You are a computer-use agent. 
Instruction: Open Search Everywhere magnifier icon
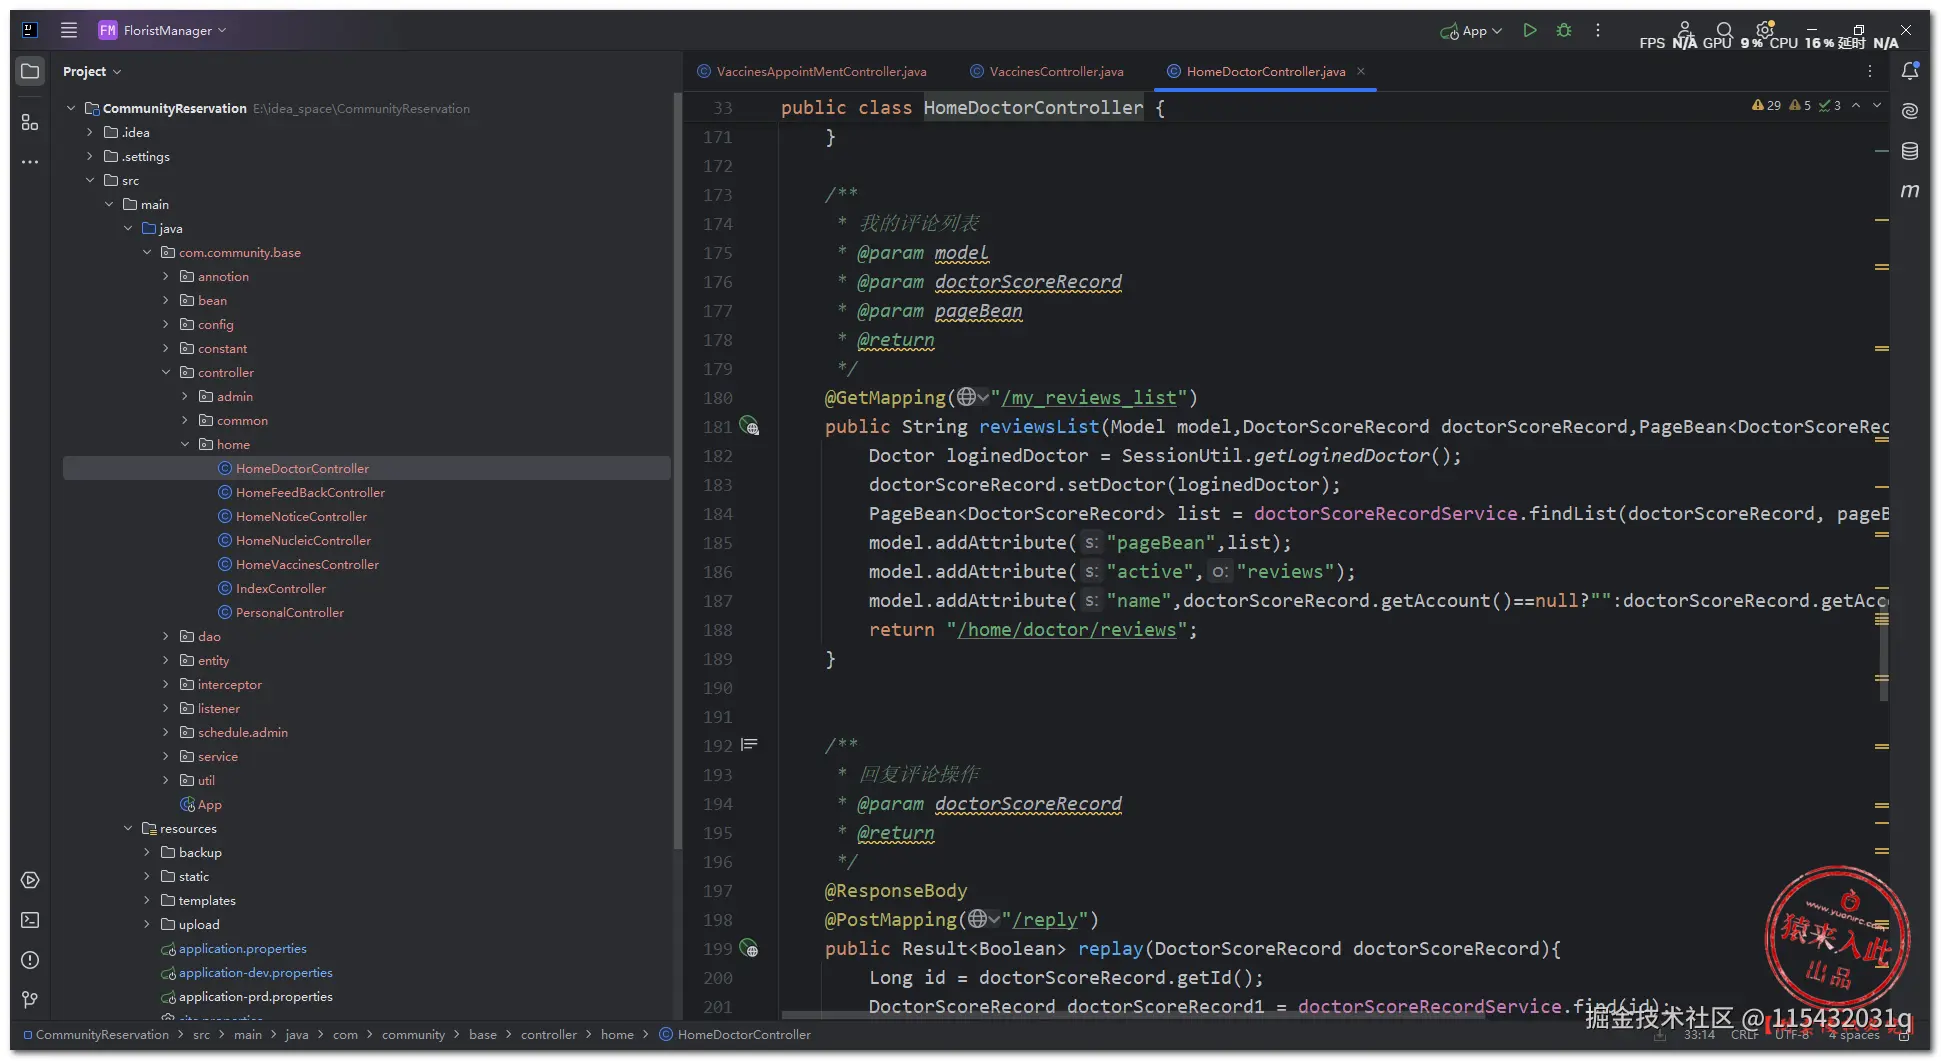point(1724,30)
